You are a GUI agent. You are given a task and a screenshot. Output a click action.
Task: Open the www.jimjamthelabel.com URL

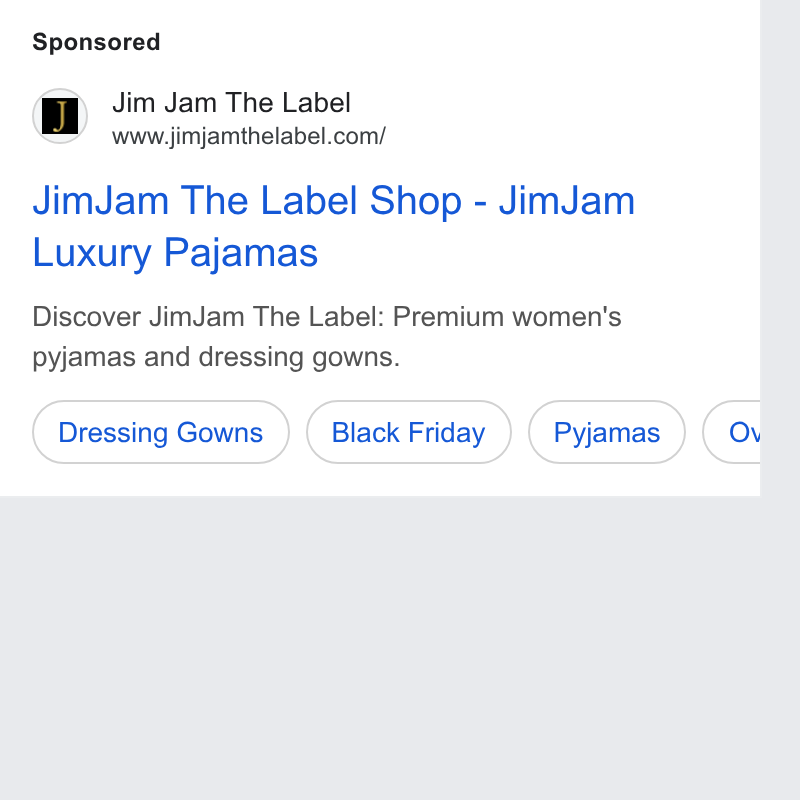pyautogui.click(x=249, y=136)
